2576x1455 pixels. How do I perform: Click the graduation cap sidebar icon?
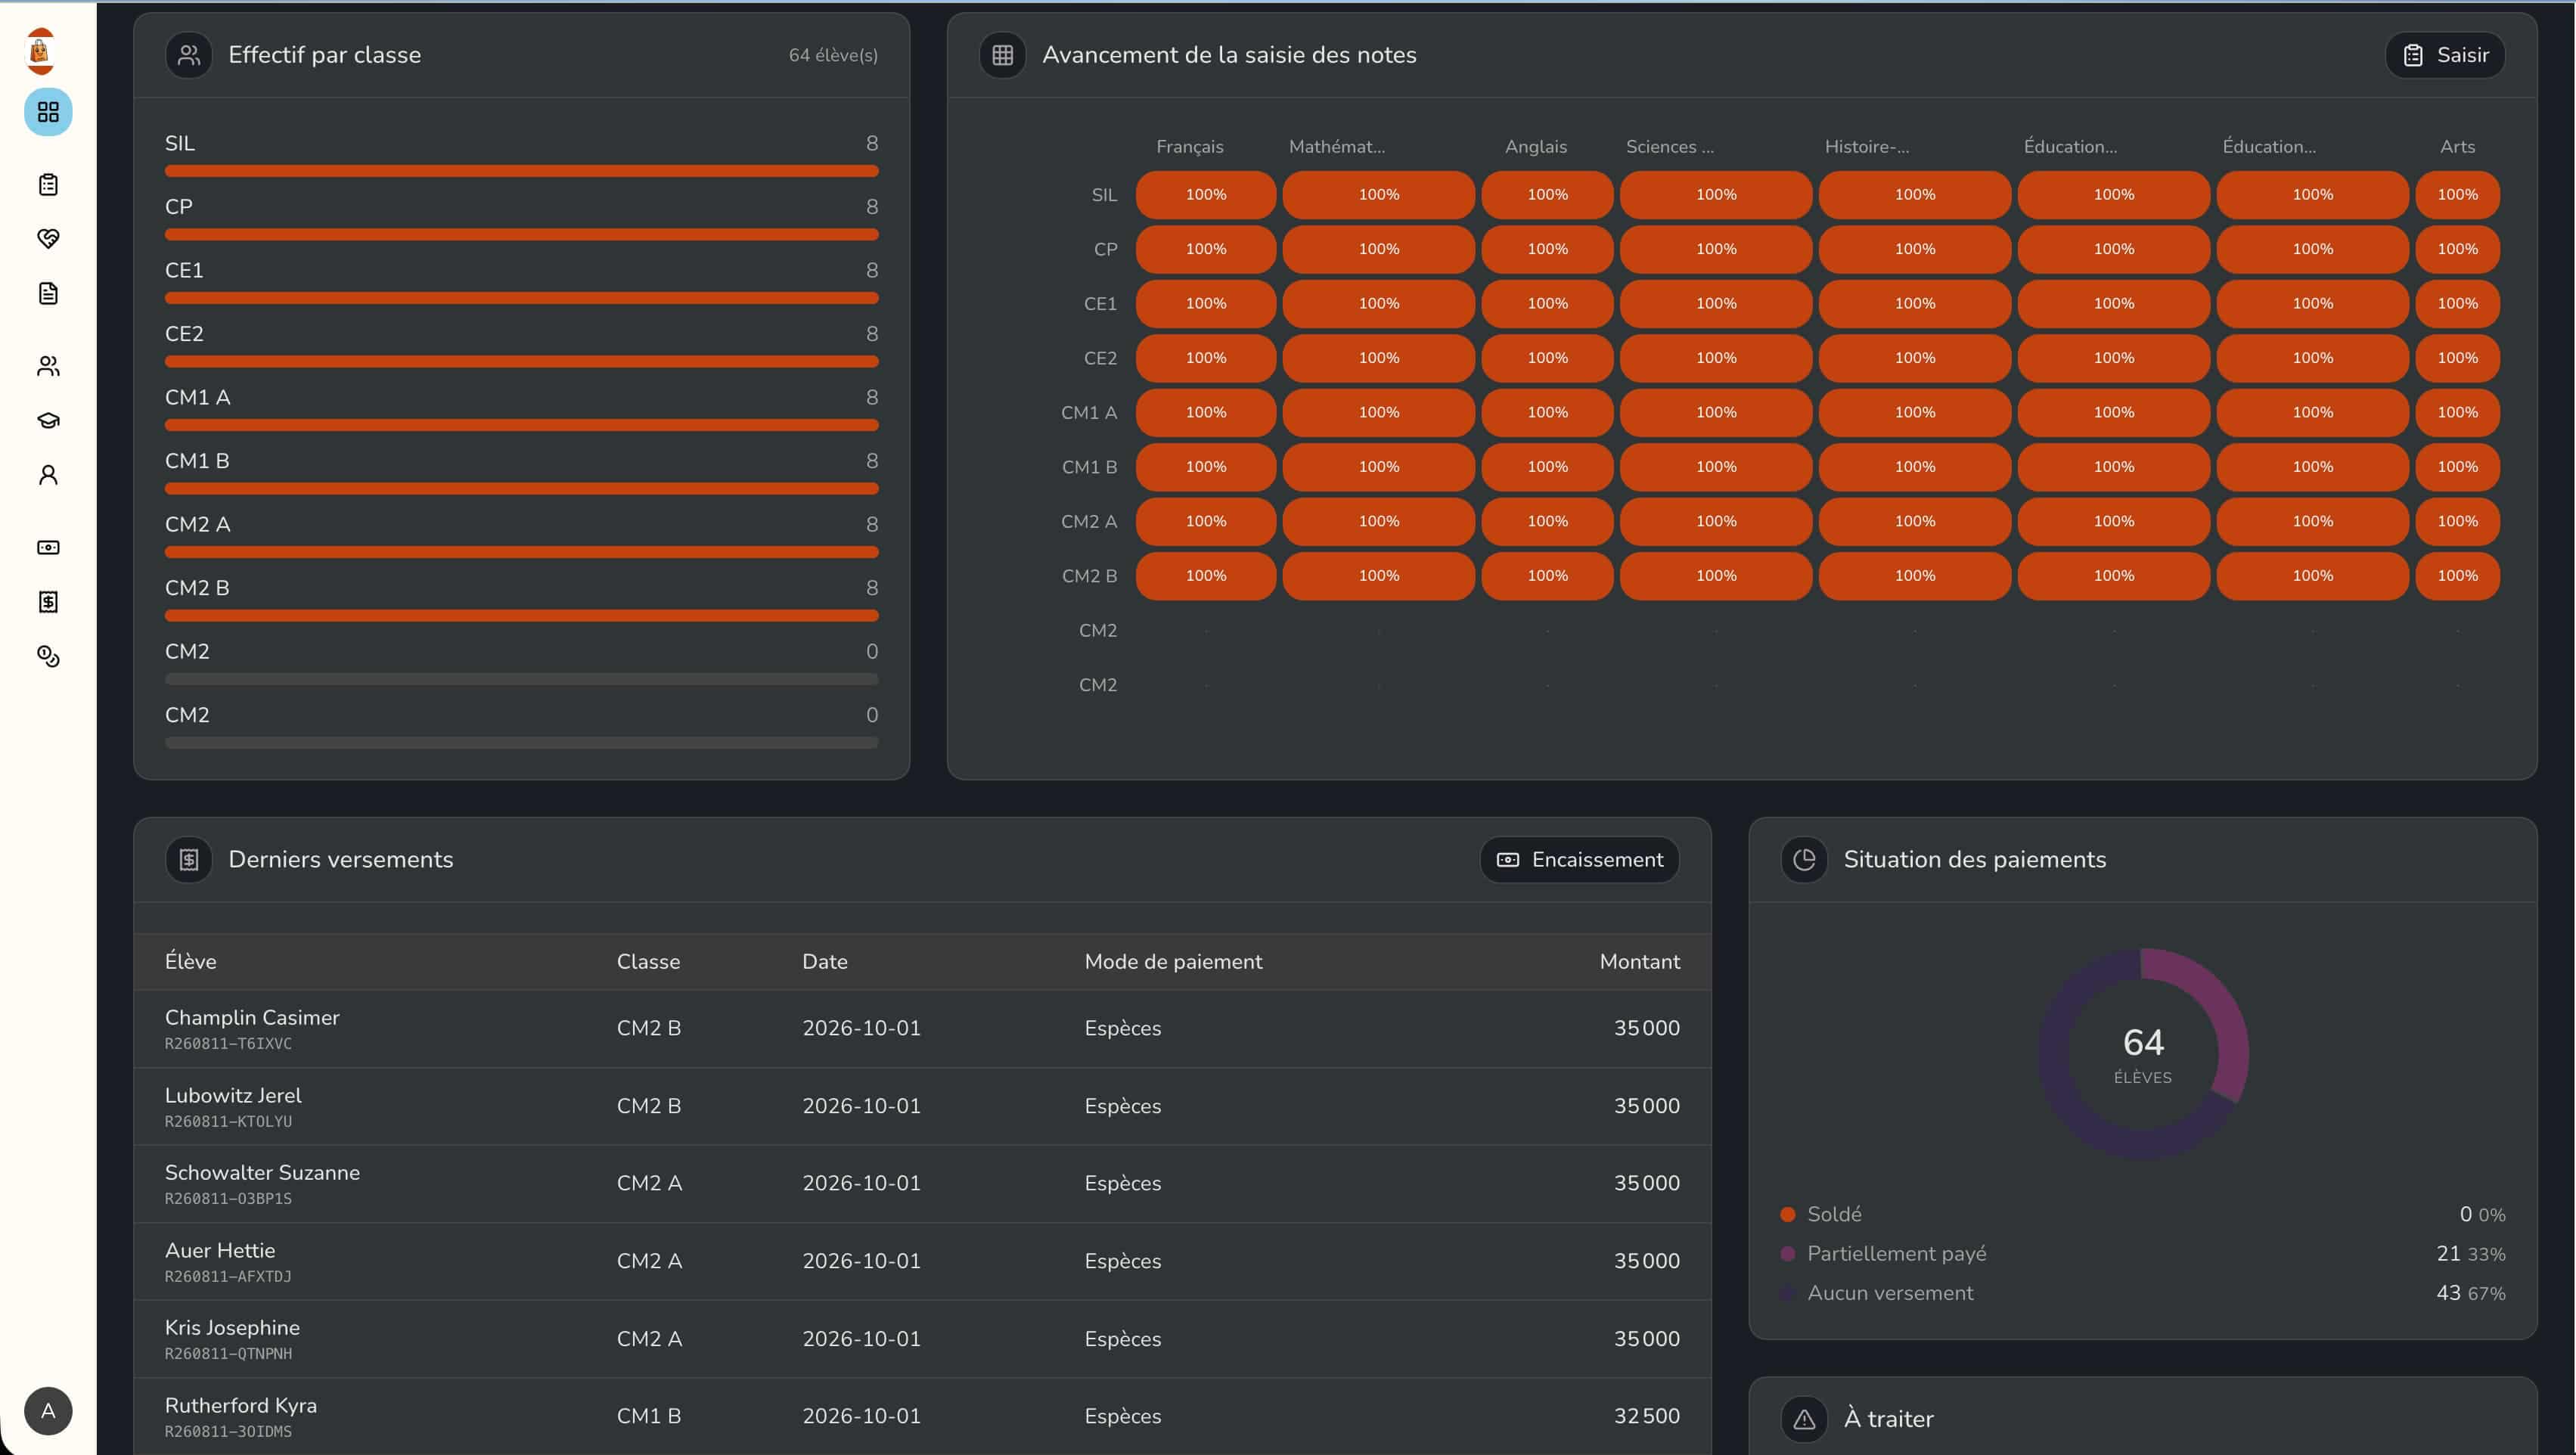(48, 420)
